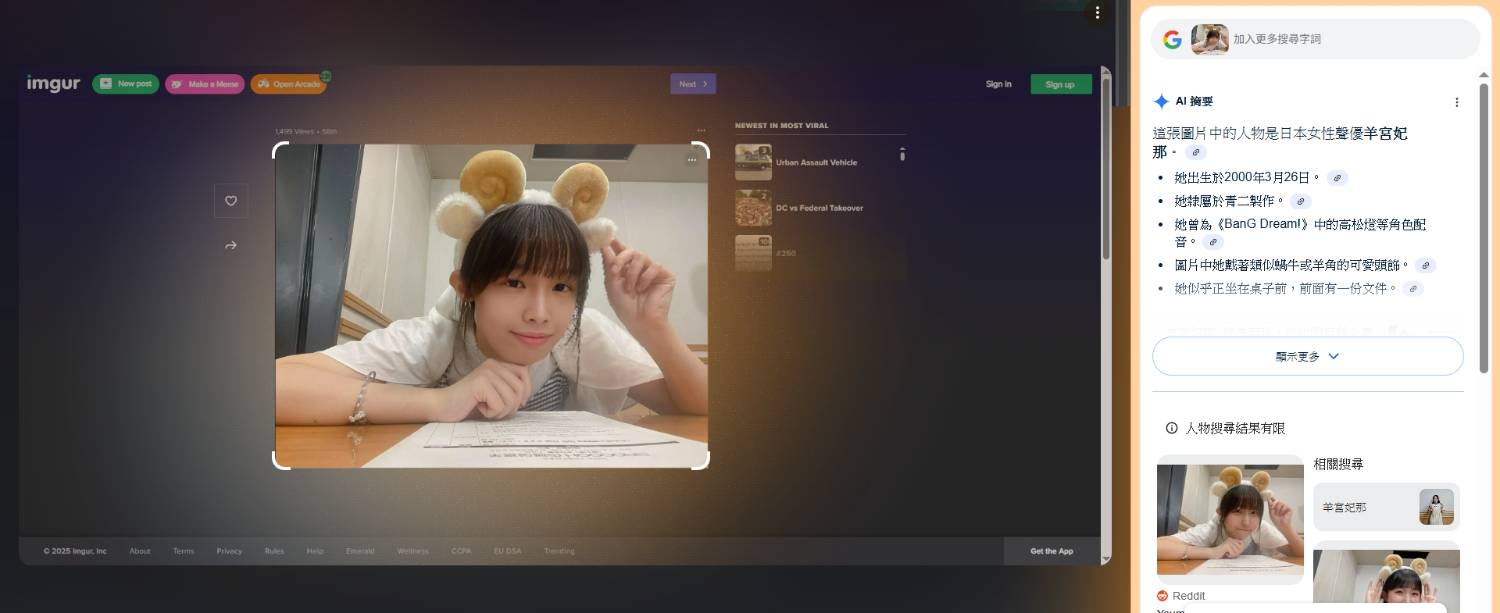Open source link icon after the 2000年3月26日 line

click(x=1337, y=178)
